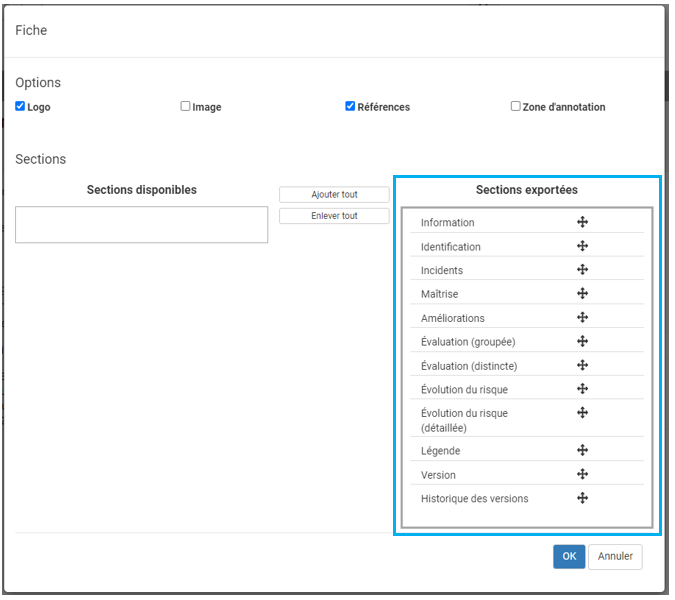Click the move handle for Version row
Screen dimensions: 675x600
coord(582,475)
